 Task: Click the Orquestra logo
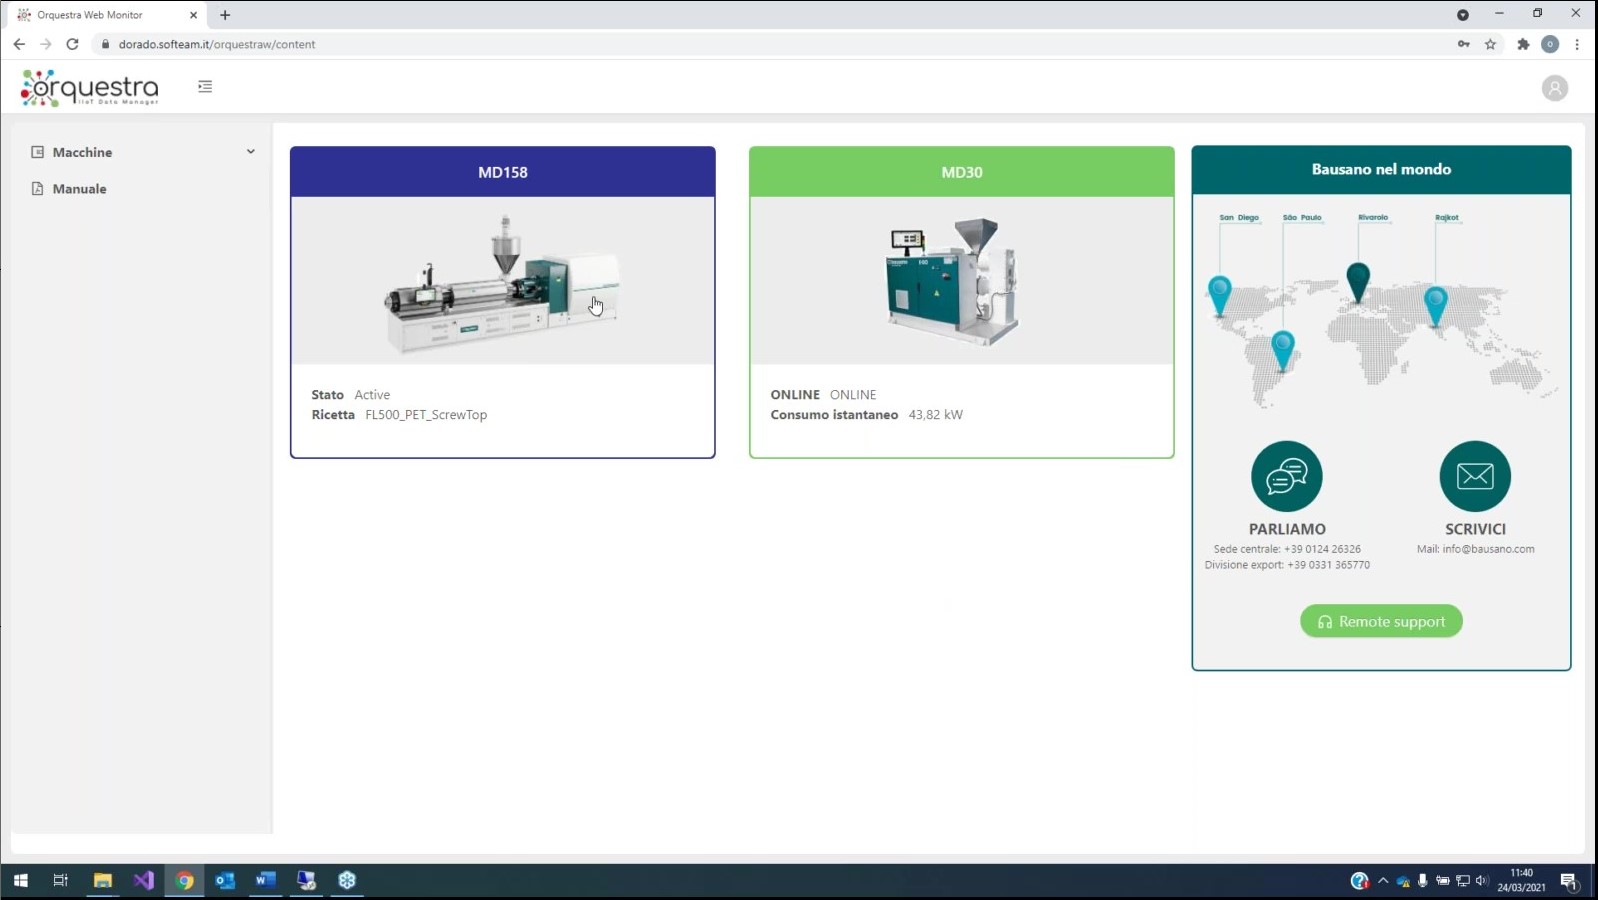[90, 88]
